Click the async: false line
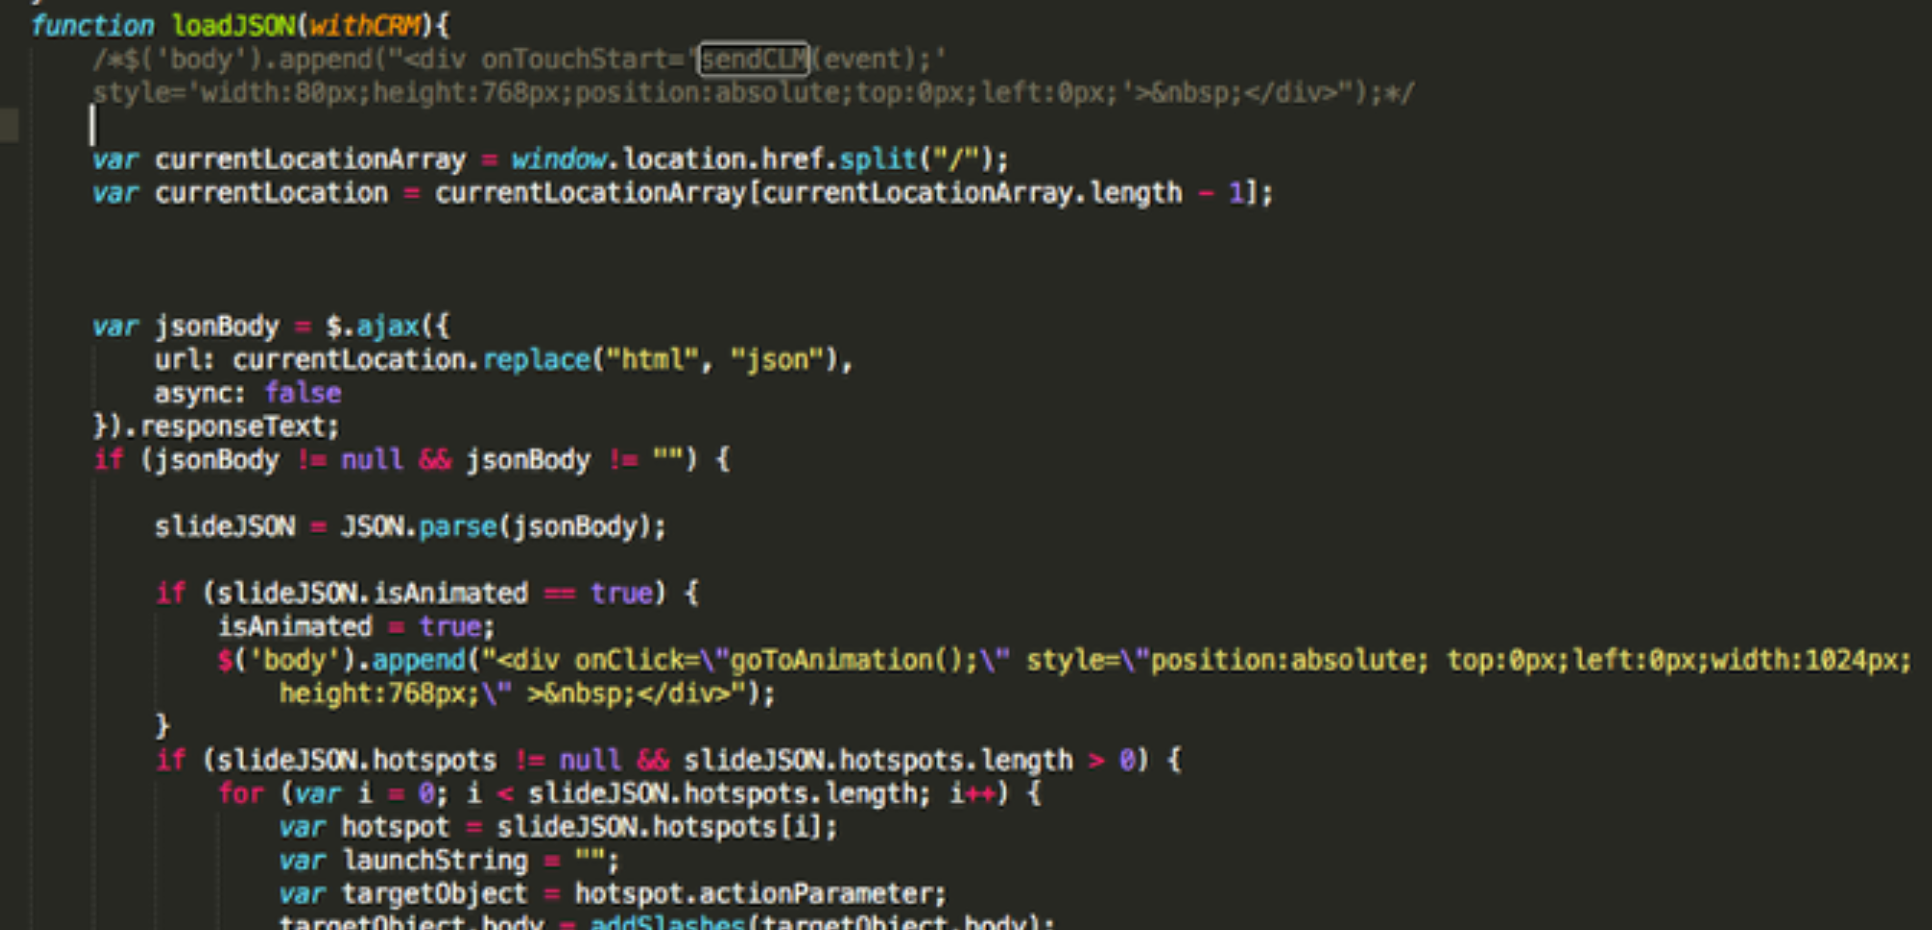This screenshot has width=1932, height=930. click(x=248, y=393)
